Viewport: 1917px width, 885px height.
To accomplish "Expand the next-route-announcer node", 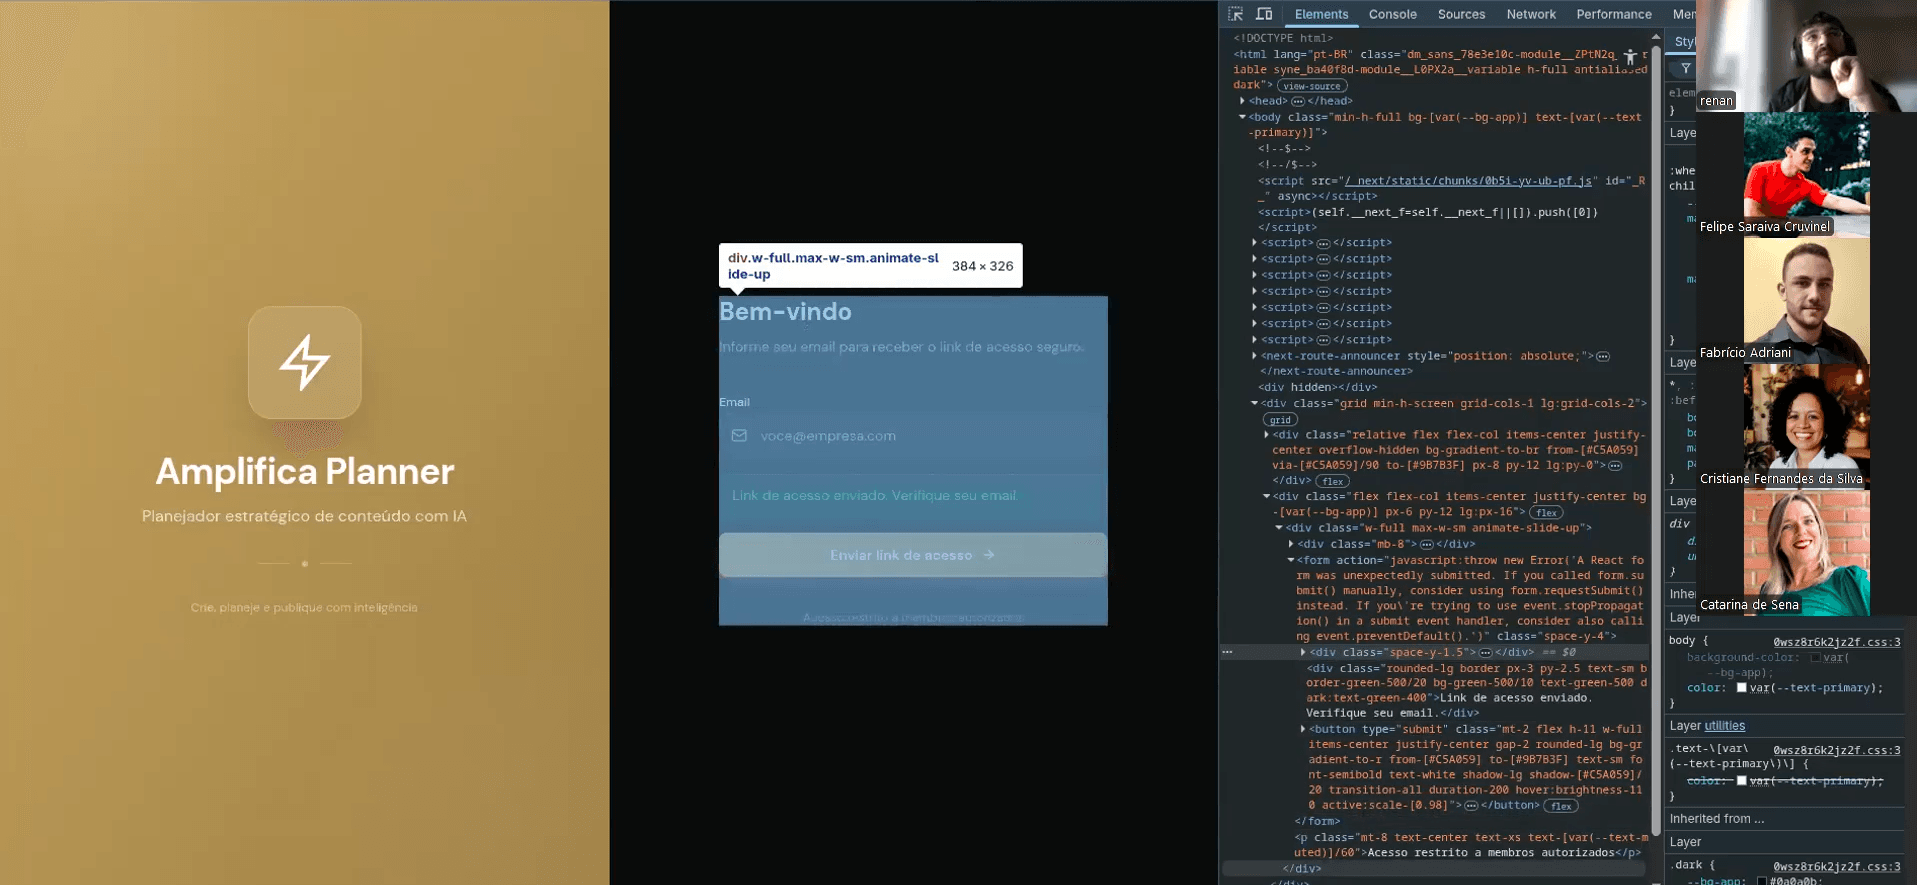I will pyautogui.click(x=1254, y=356).
